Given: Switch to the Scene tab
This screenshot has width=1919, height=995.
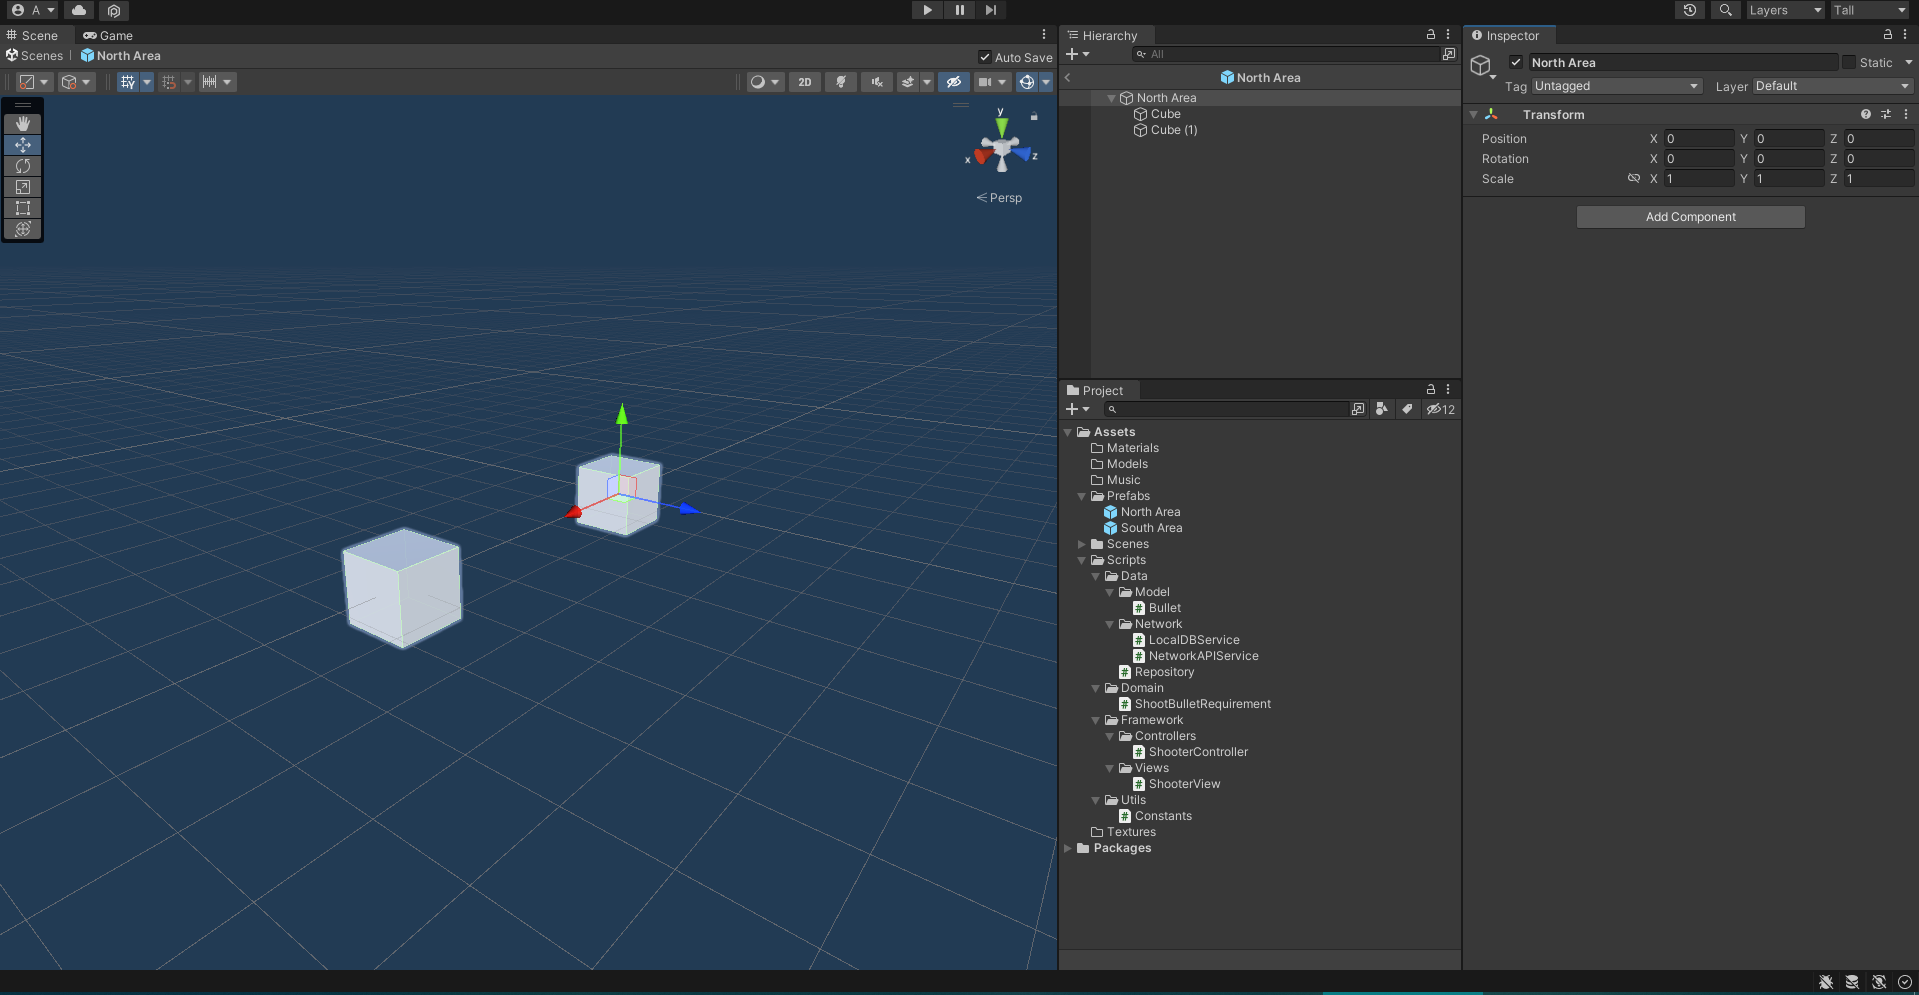Looking at the screenshot, I should tap(32, 35).
